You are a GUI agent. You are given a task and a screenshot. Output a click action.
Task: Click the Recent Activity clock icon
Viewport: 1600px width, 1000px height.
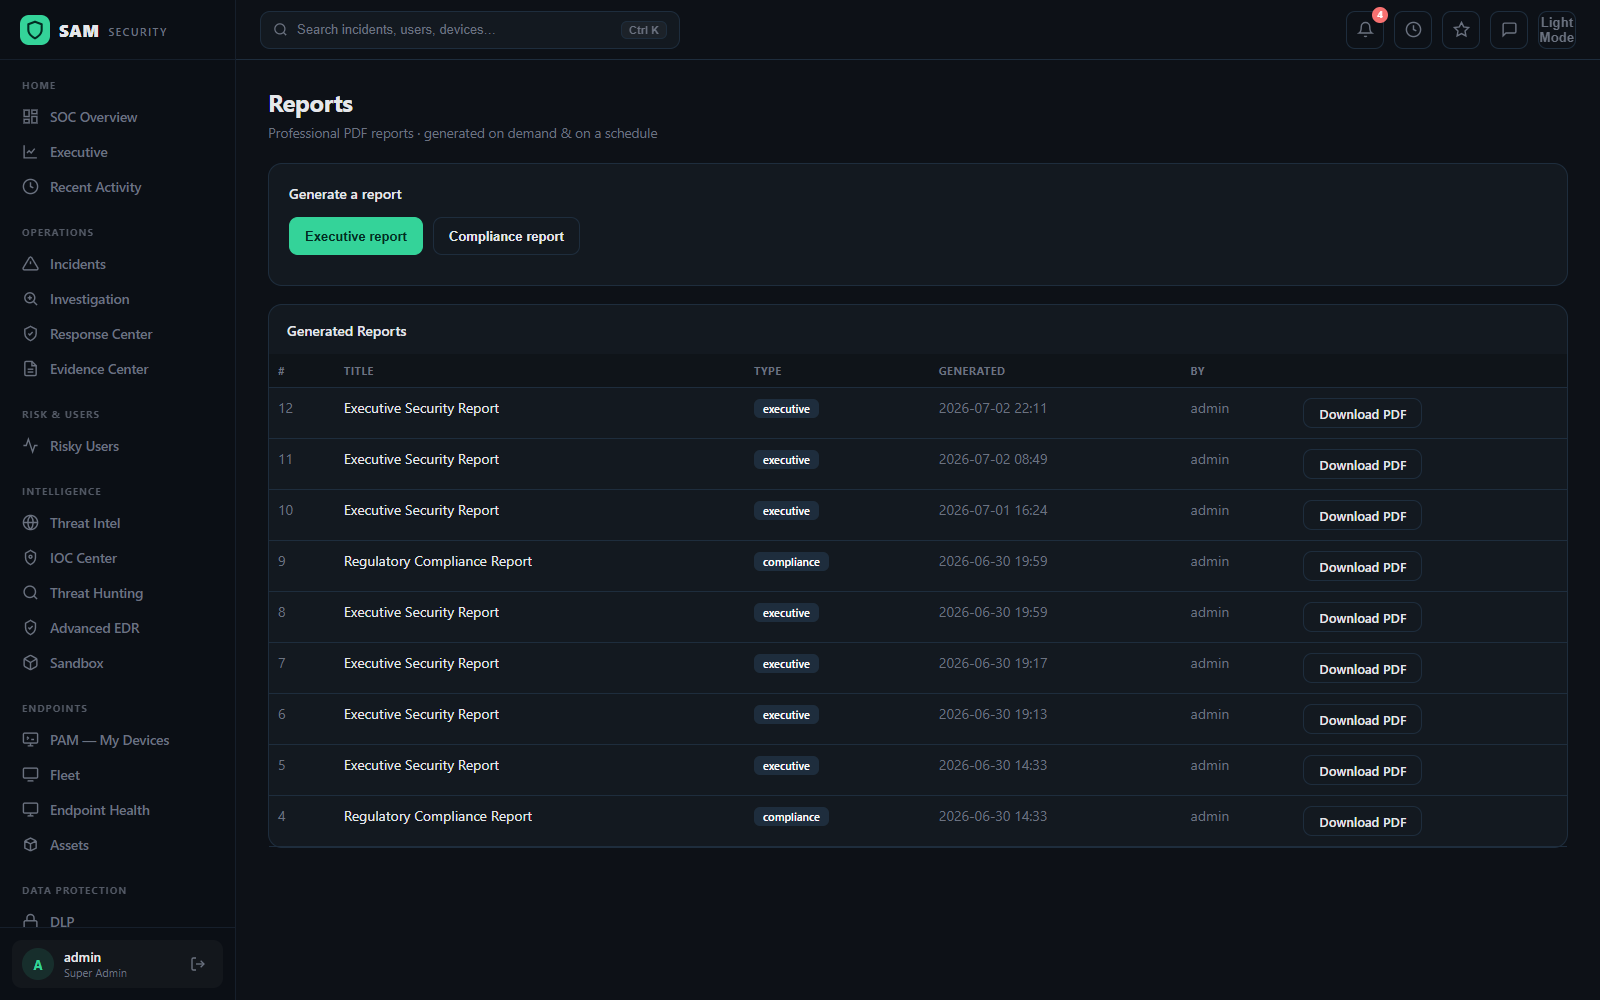click(31, 187)
